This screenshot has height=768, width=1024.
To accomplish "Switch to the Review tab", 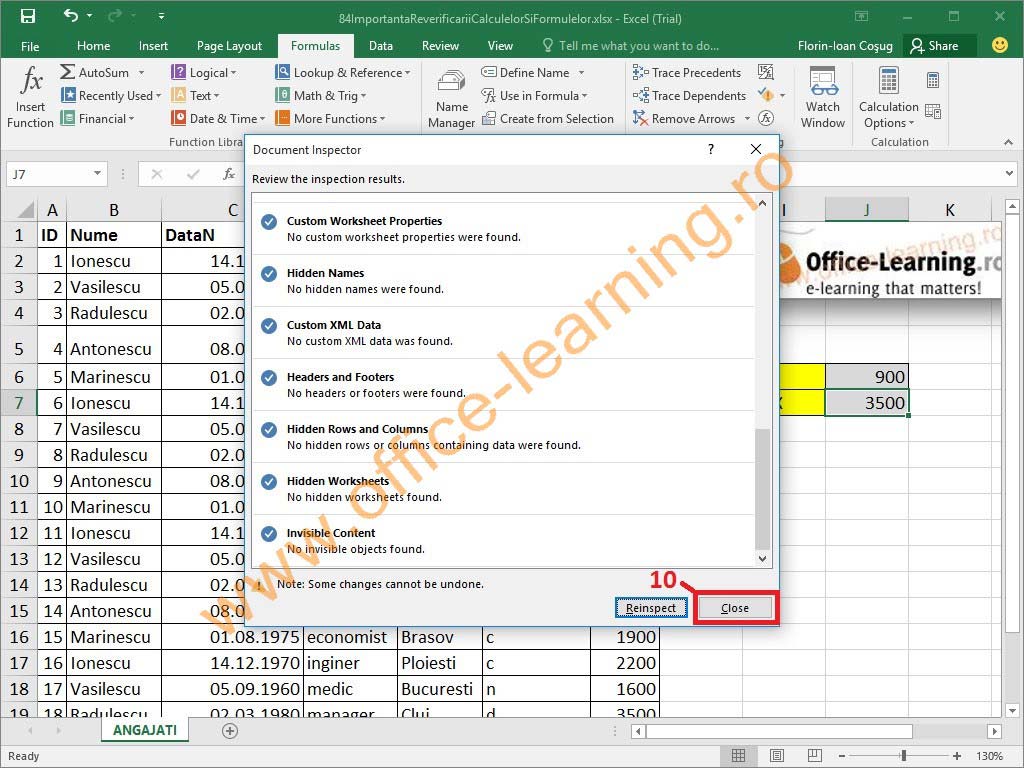I will point(440,46).
